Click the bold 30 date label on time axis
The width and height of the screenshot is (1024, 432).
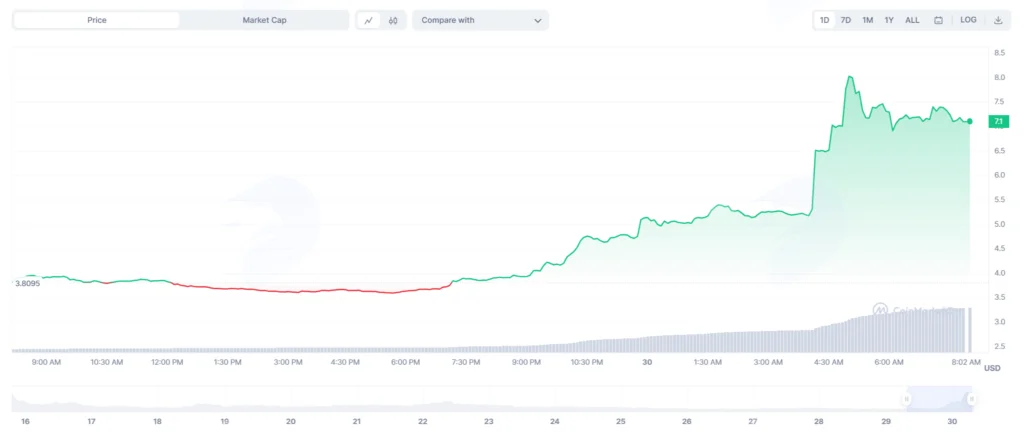pyautogui.click(x=647, y=362)
